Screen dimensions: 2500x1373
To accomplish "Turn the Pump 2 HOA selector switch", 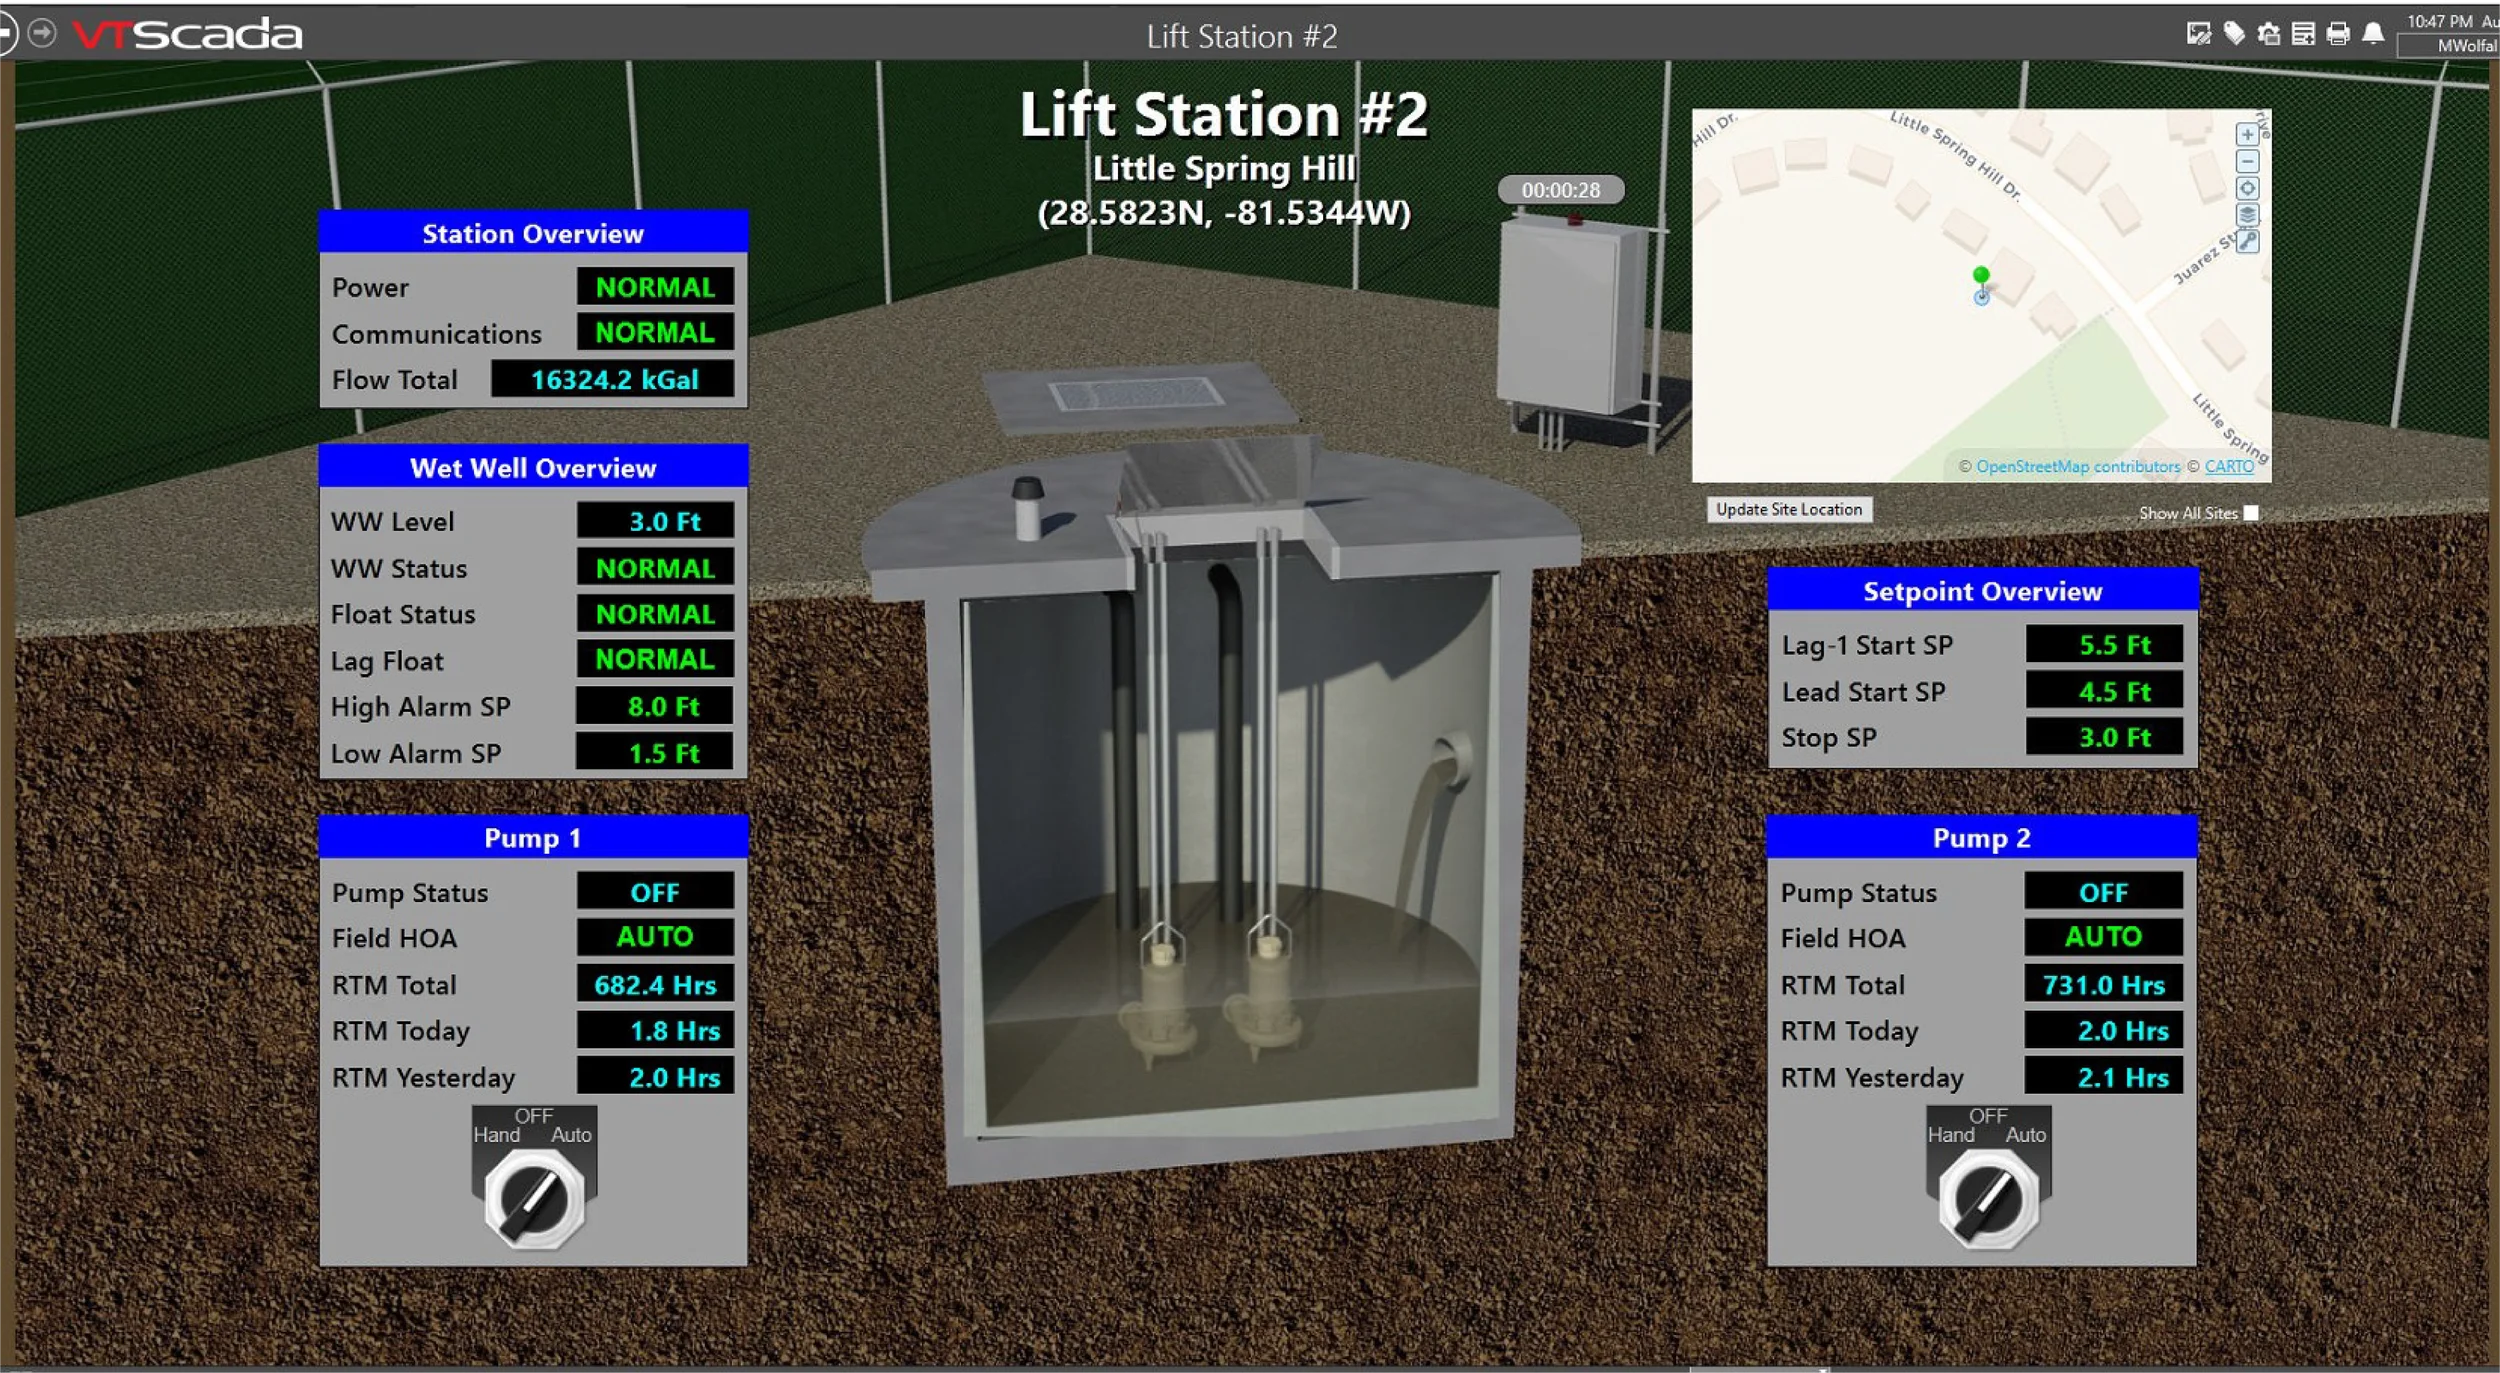I will [x=1988, y=1199].
